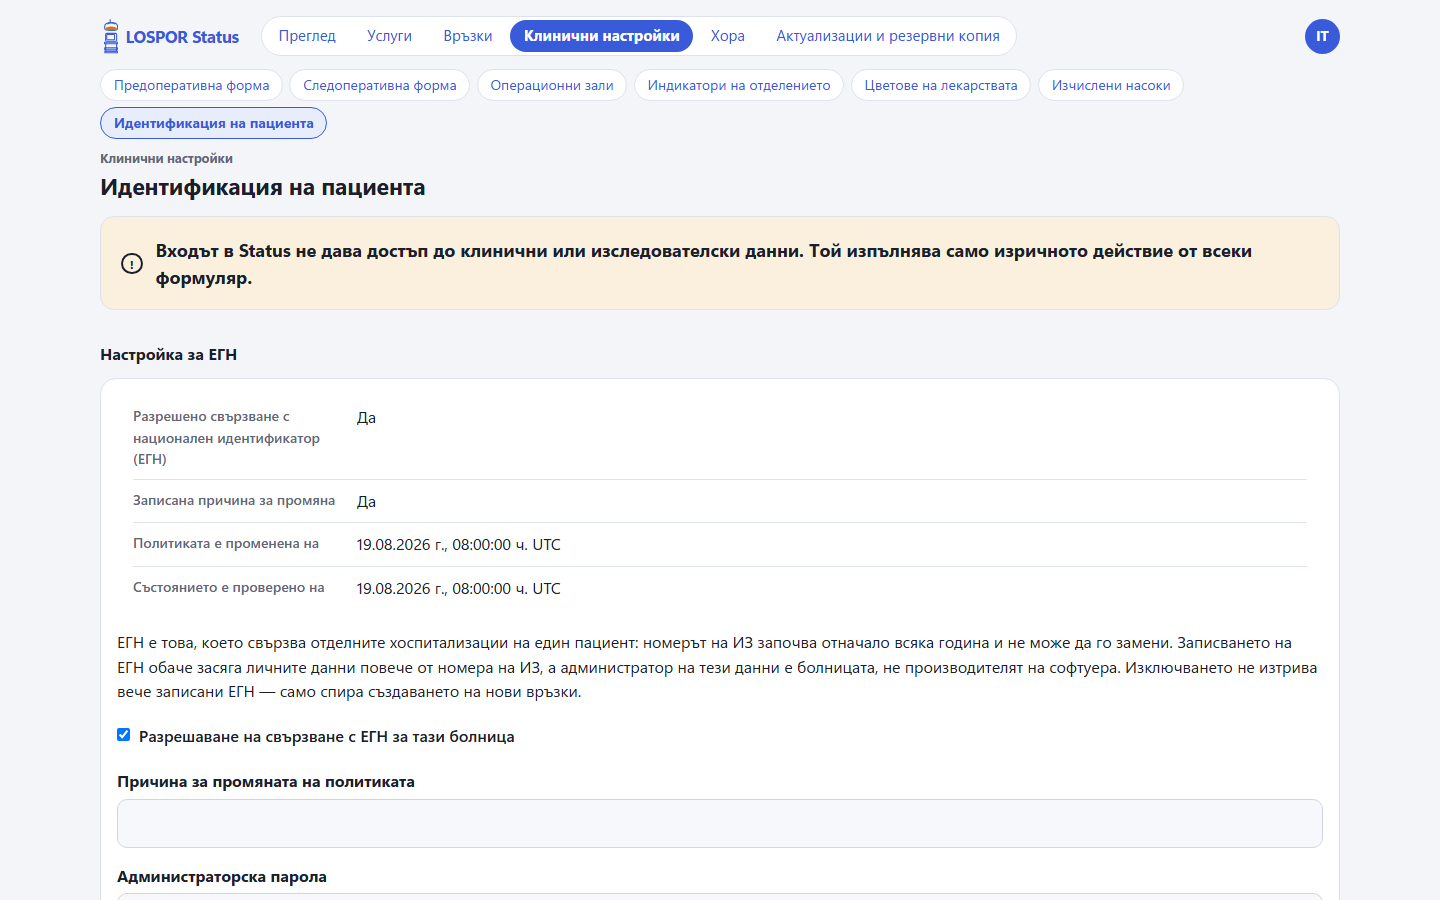This screenshot has width=1440, height=900.
Task: Toggle the EGN linking checkbox for this hospital
Action: [x=124, y=735]
